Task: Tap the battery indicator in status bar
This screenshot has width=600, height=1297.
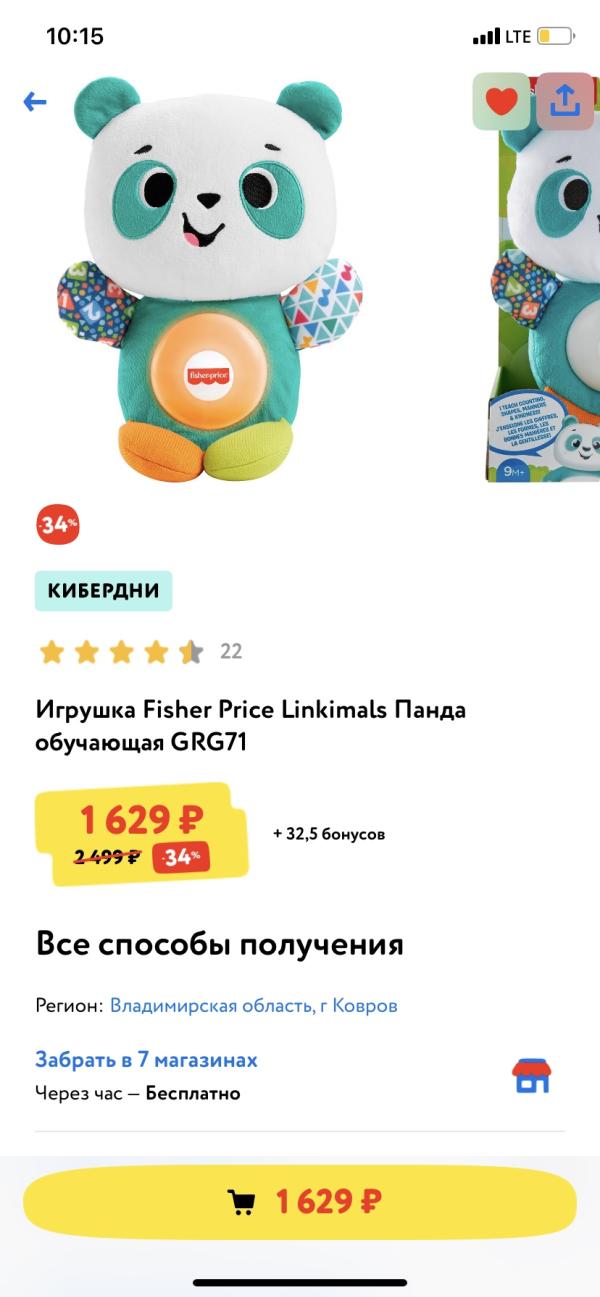Action: point(556,37)
